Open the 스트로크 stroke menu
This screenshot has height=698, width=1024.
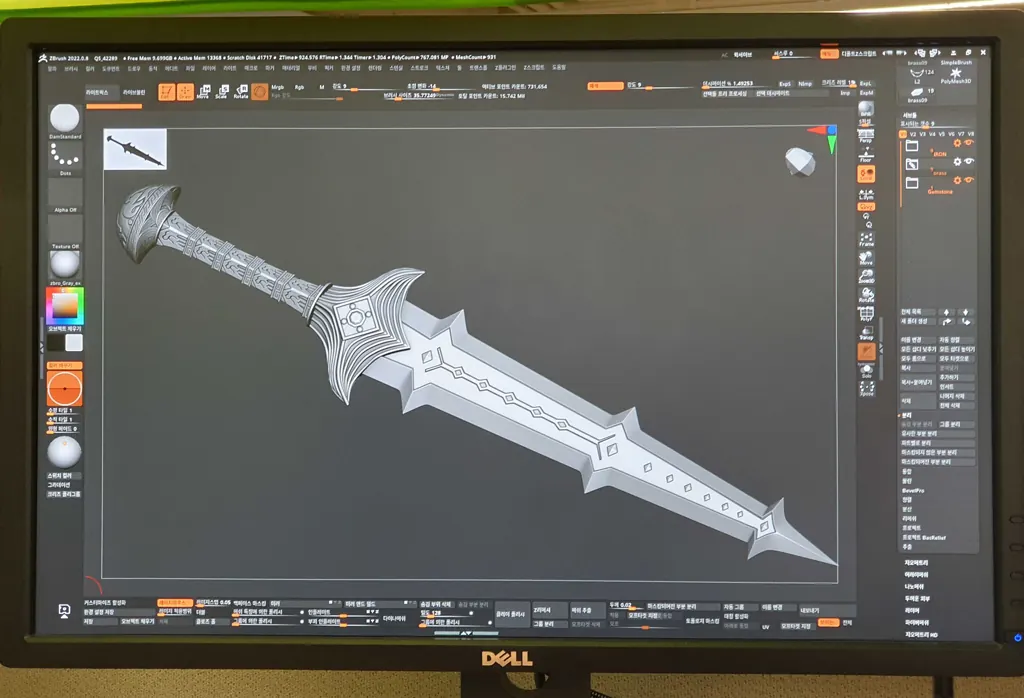tap(419, 68)
